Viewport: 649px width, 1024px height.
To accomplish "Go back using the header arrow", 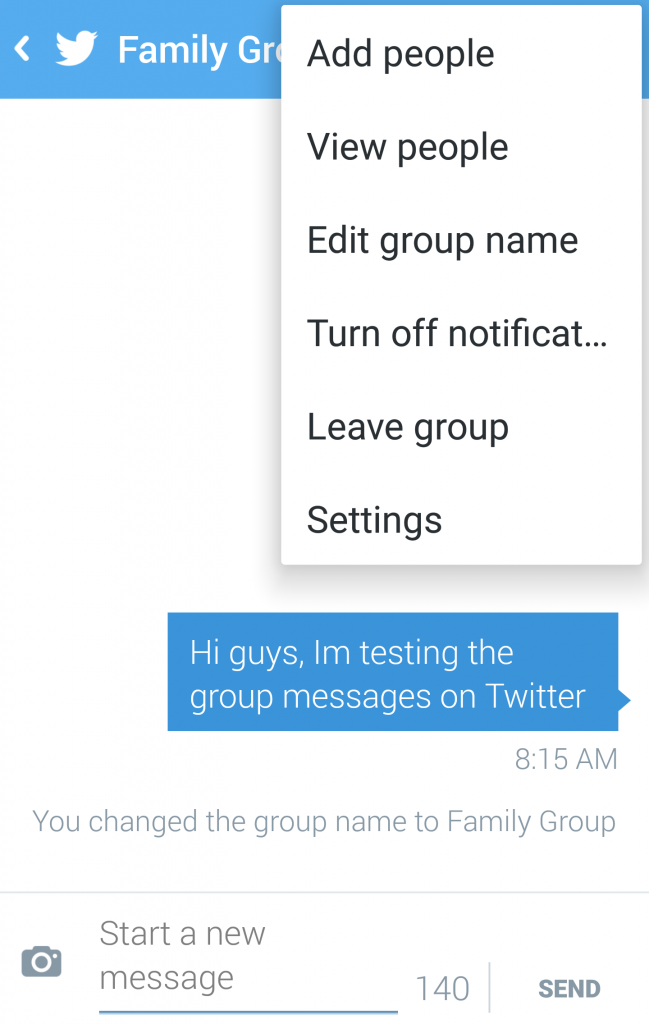I will (x=23, y=50).
